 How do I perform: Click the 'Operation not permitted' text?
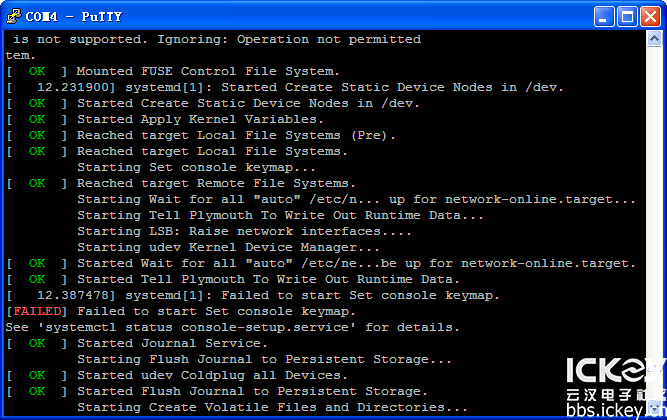click(329, 39)
